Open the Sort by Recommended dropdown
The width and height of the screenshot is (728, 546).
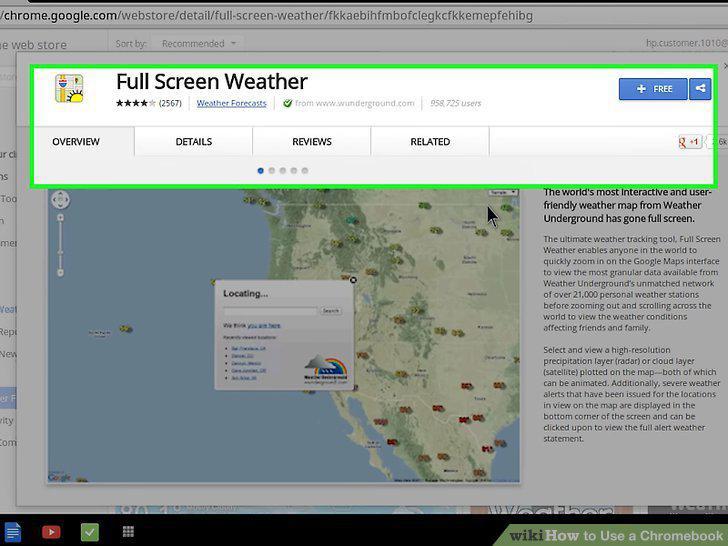click(x=199, y=44)
